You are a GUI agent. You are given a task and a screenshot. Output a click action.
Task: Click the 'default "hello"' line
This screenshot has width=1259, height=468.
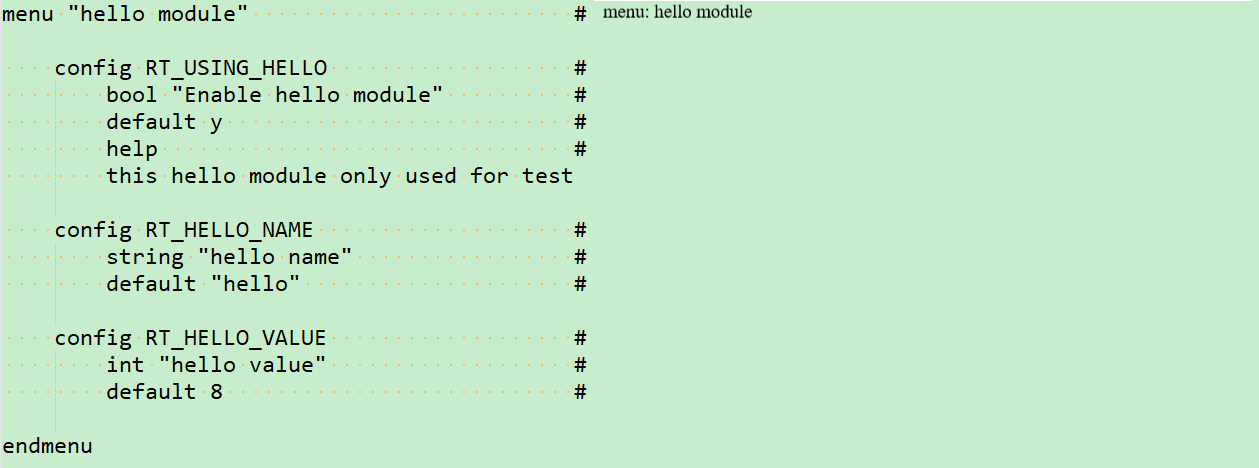(x=203, y=284)
